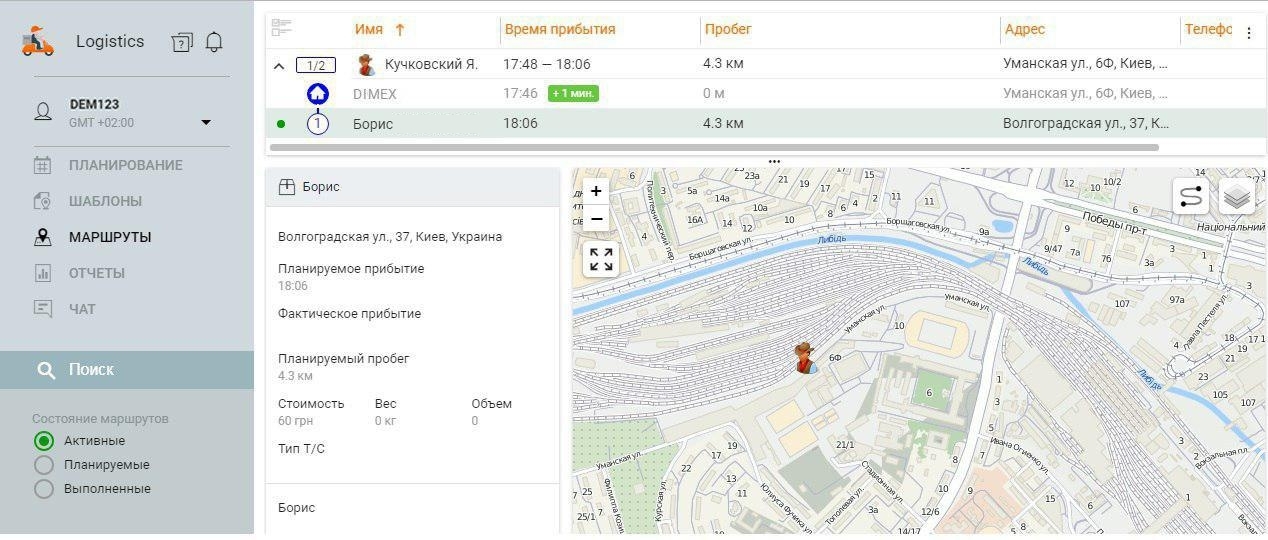Zoom in the map with plus button
This screenshot has height=540, width=1268.
(596, 191)
